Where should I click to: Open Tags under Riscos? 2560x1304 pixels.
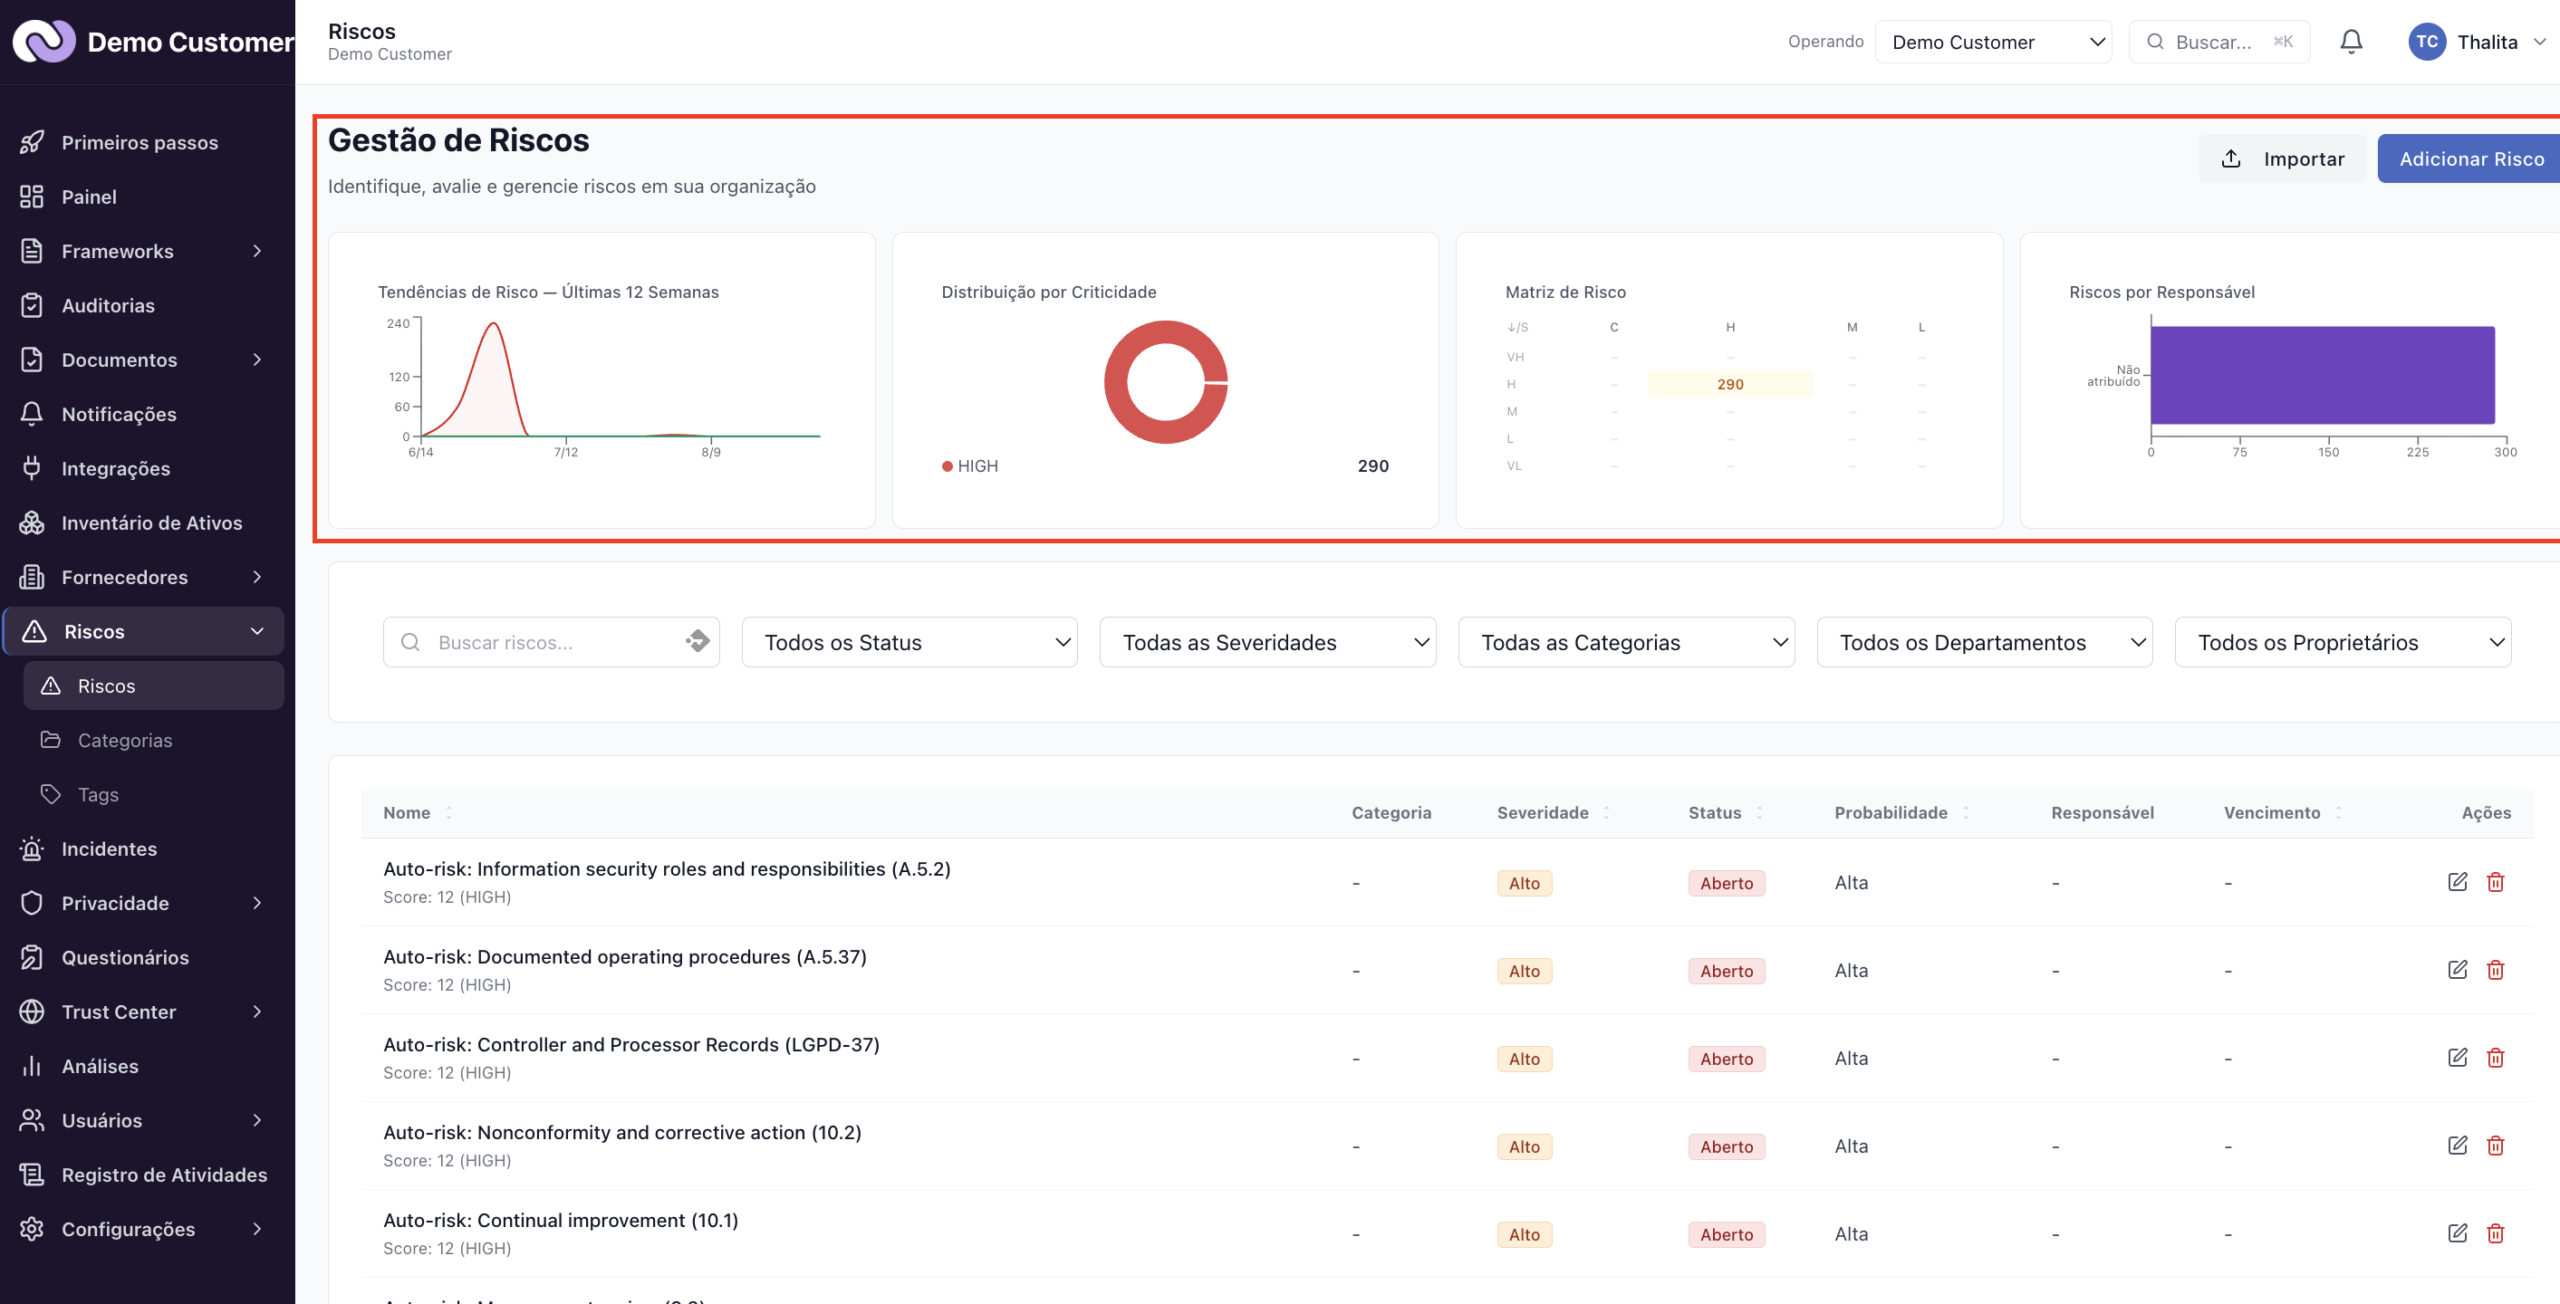pyautogui.click(x=154, y=794)
